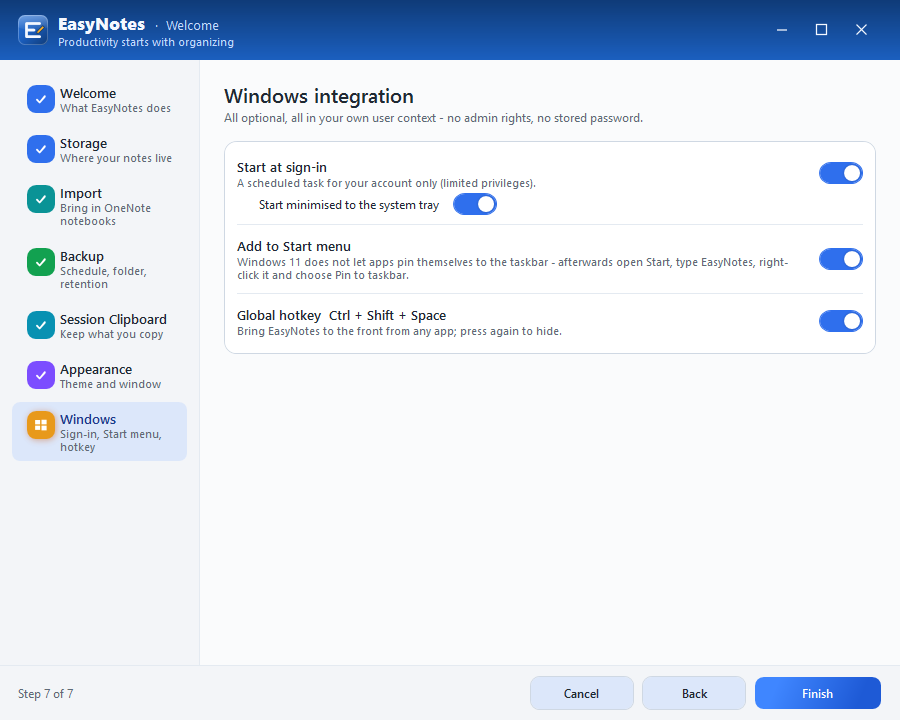Click the Storage step checkmark icon

click(x=41, y=149)
